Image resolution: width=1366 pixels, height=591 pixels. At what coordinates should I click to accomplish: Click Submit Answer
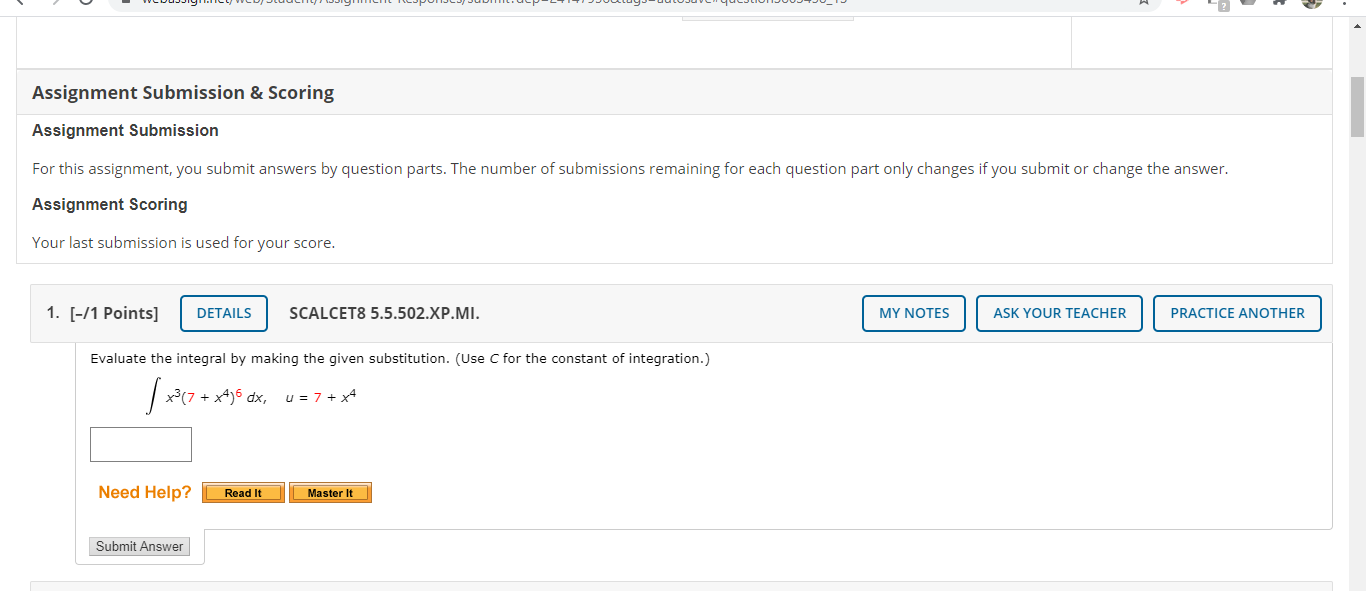[x=139, y=546]
